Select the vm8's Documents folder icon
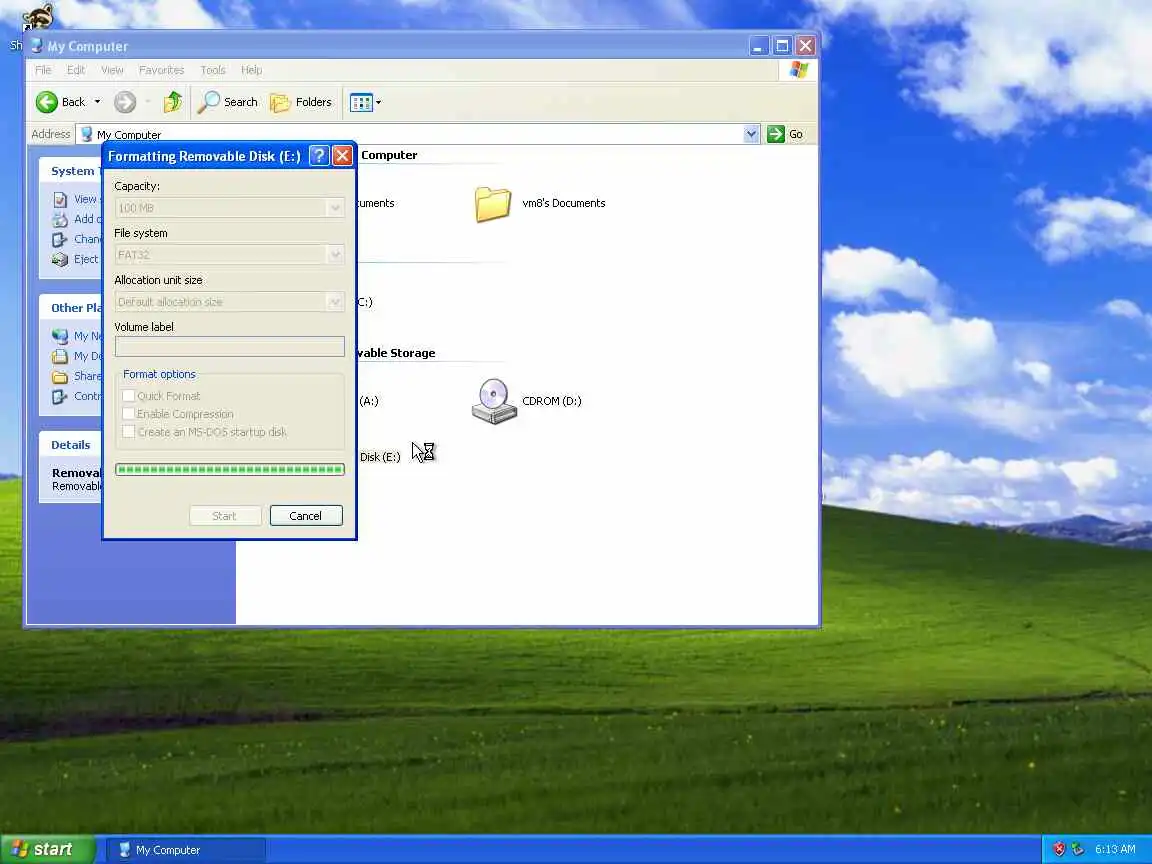Viewport: 1152px width, 864px height. point(492,204)
